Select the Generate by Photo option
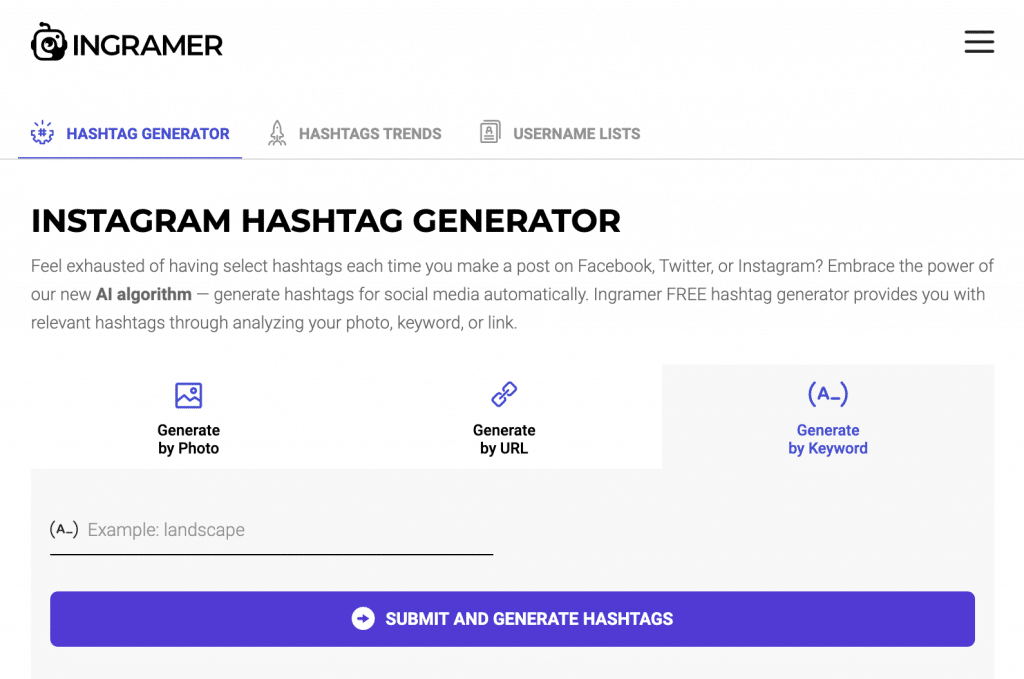Screen dimensions: 1024x679 pyautogui.click(x=189, y=417)
